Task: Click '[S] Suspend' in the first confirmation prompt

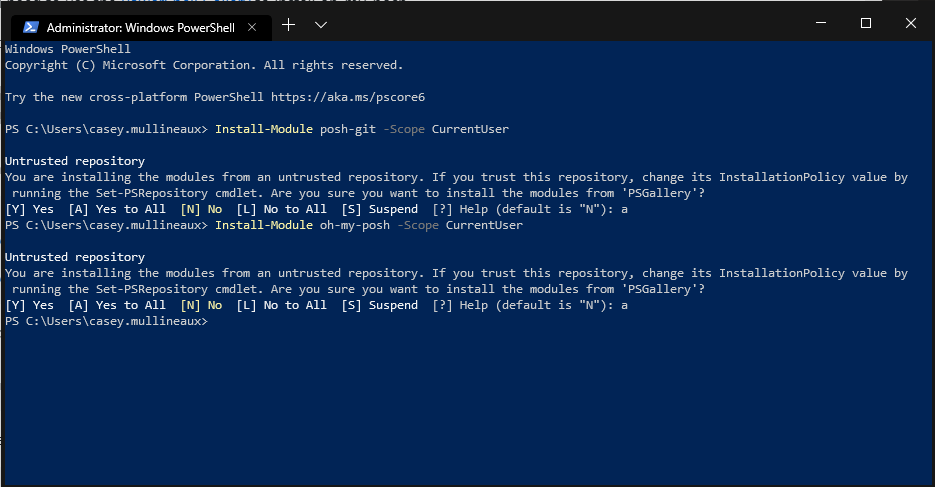Action: coord(379,209)
